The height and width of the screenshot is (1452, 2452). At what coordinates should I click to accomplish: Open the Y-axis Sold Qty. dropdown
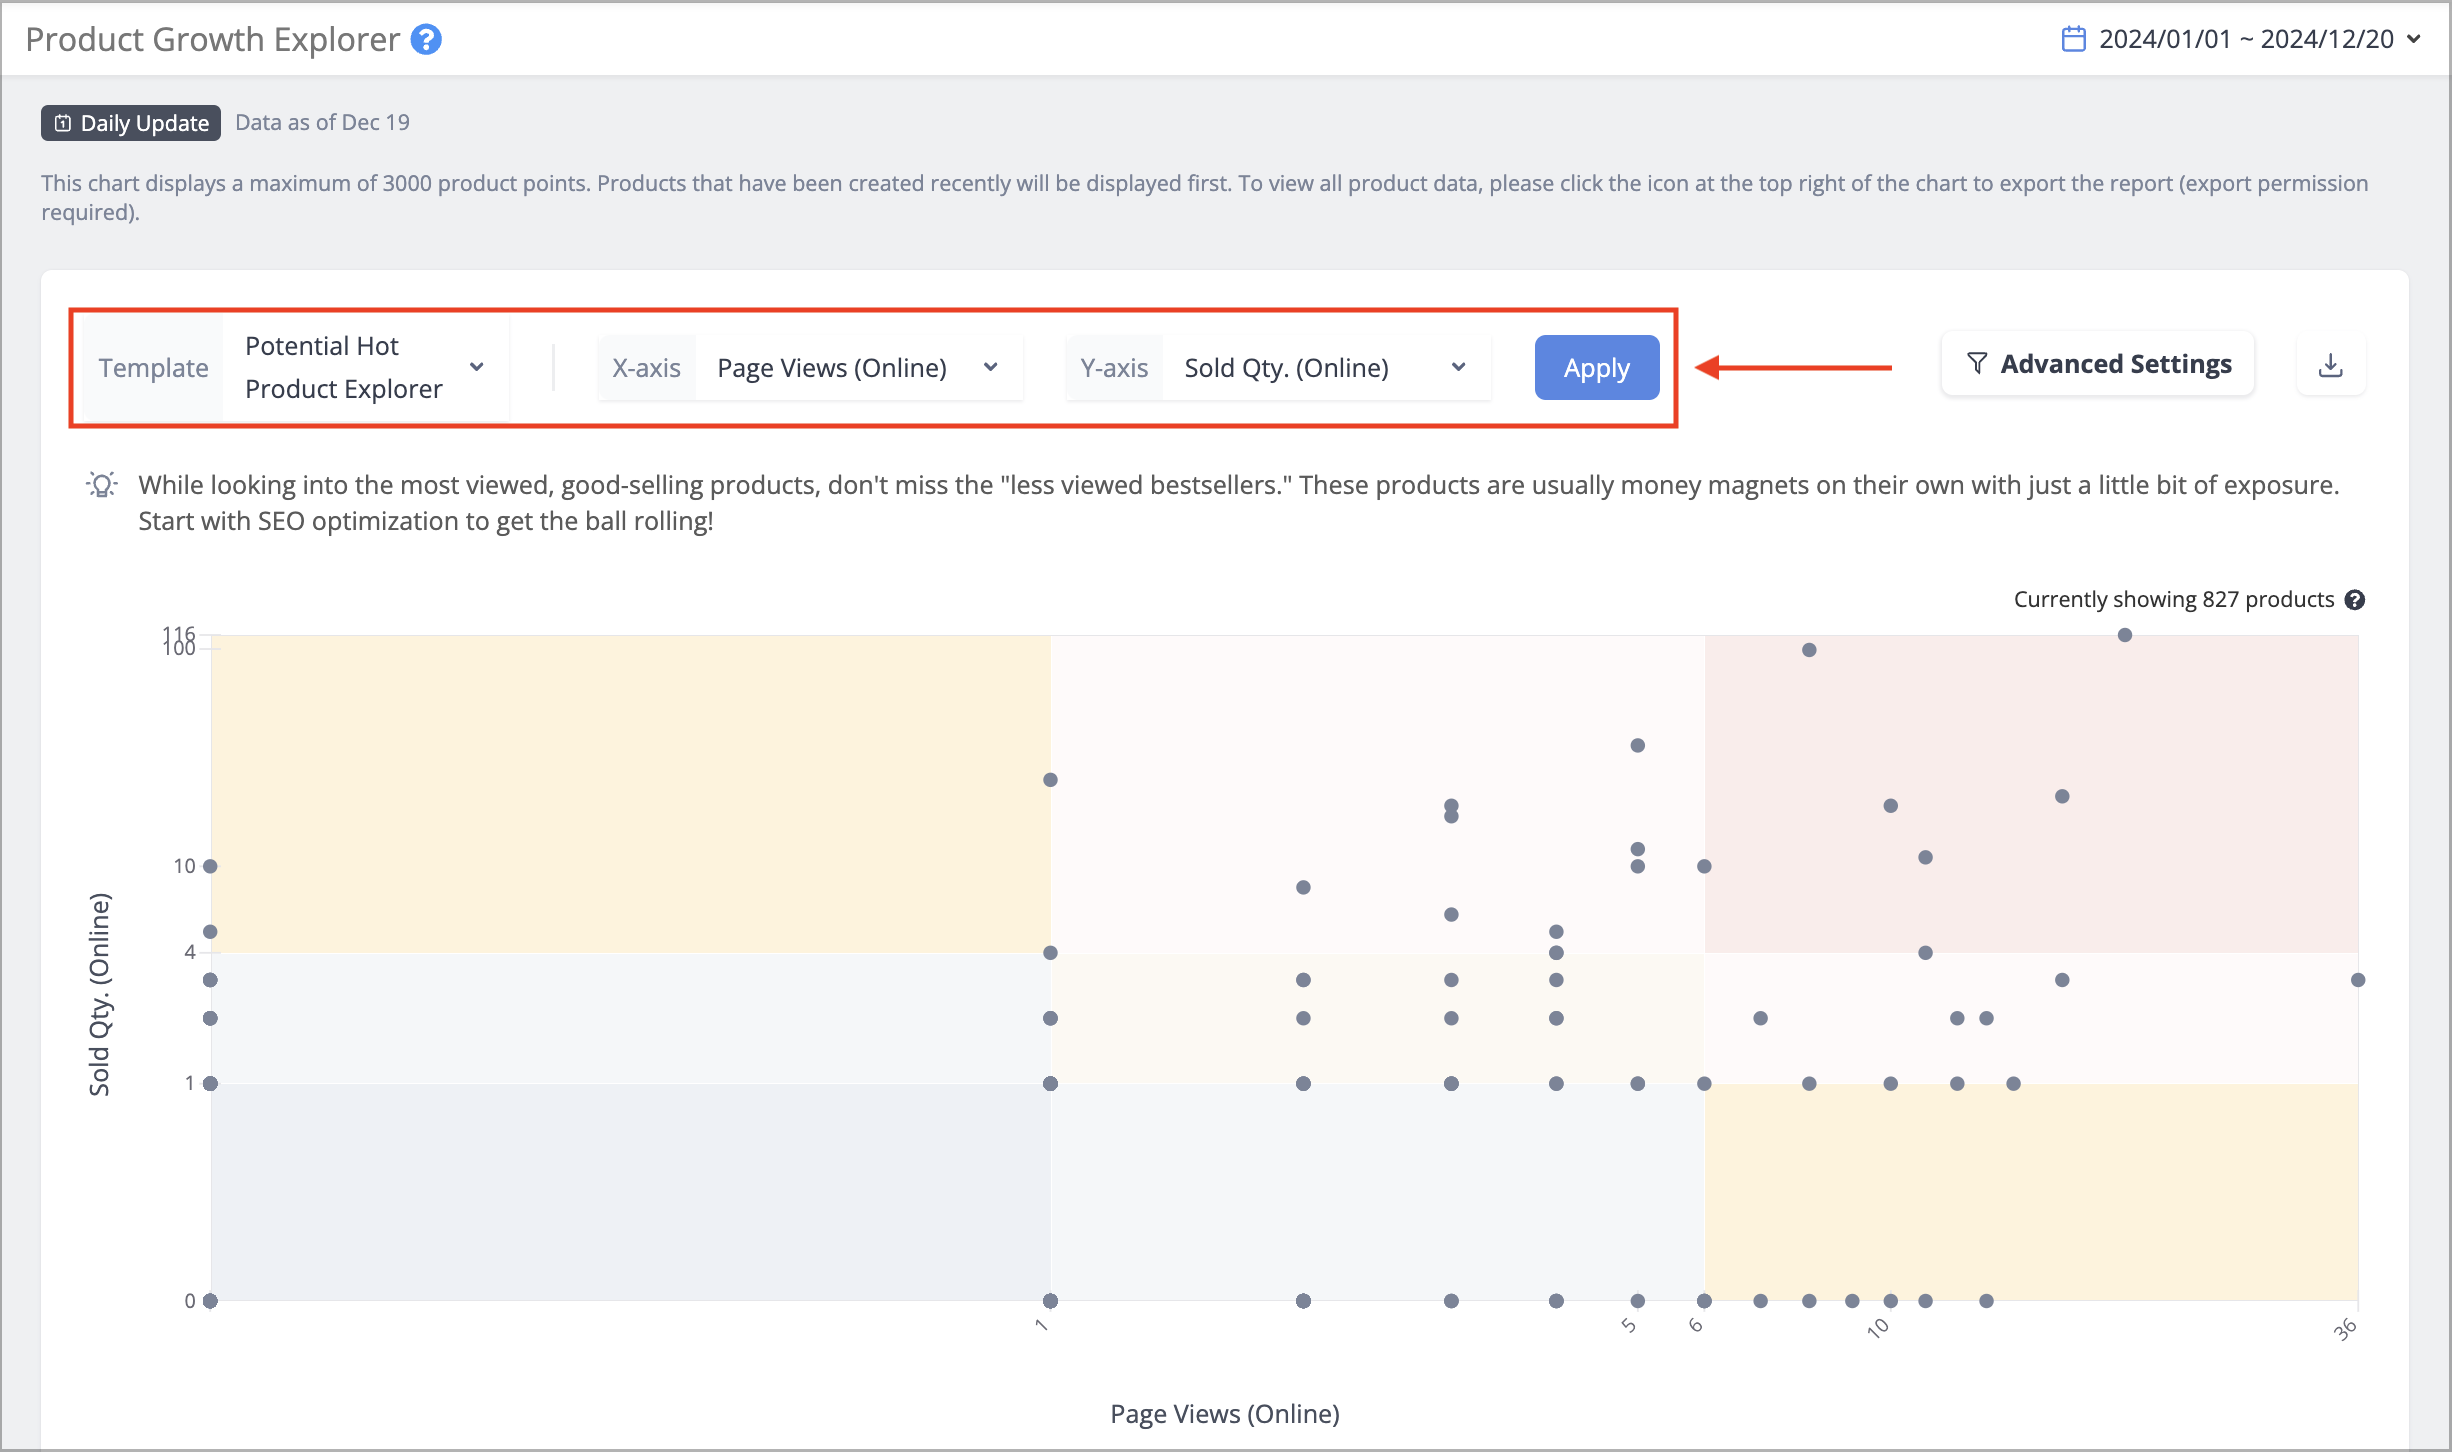pyautogui.click(x=1326, y=368)
